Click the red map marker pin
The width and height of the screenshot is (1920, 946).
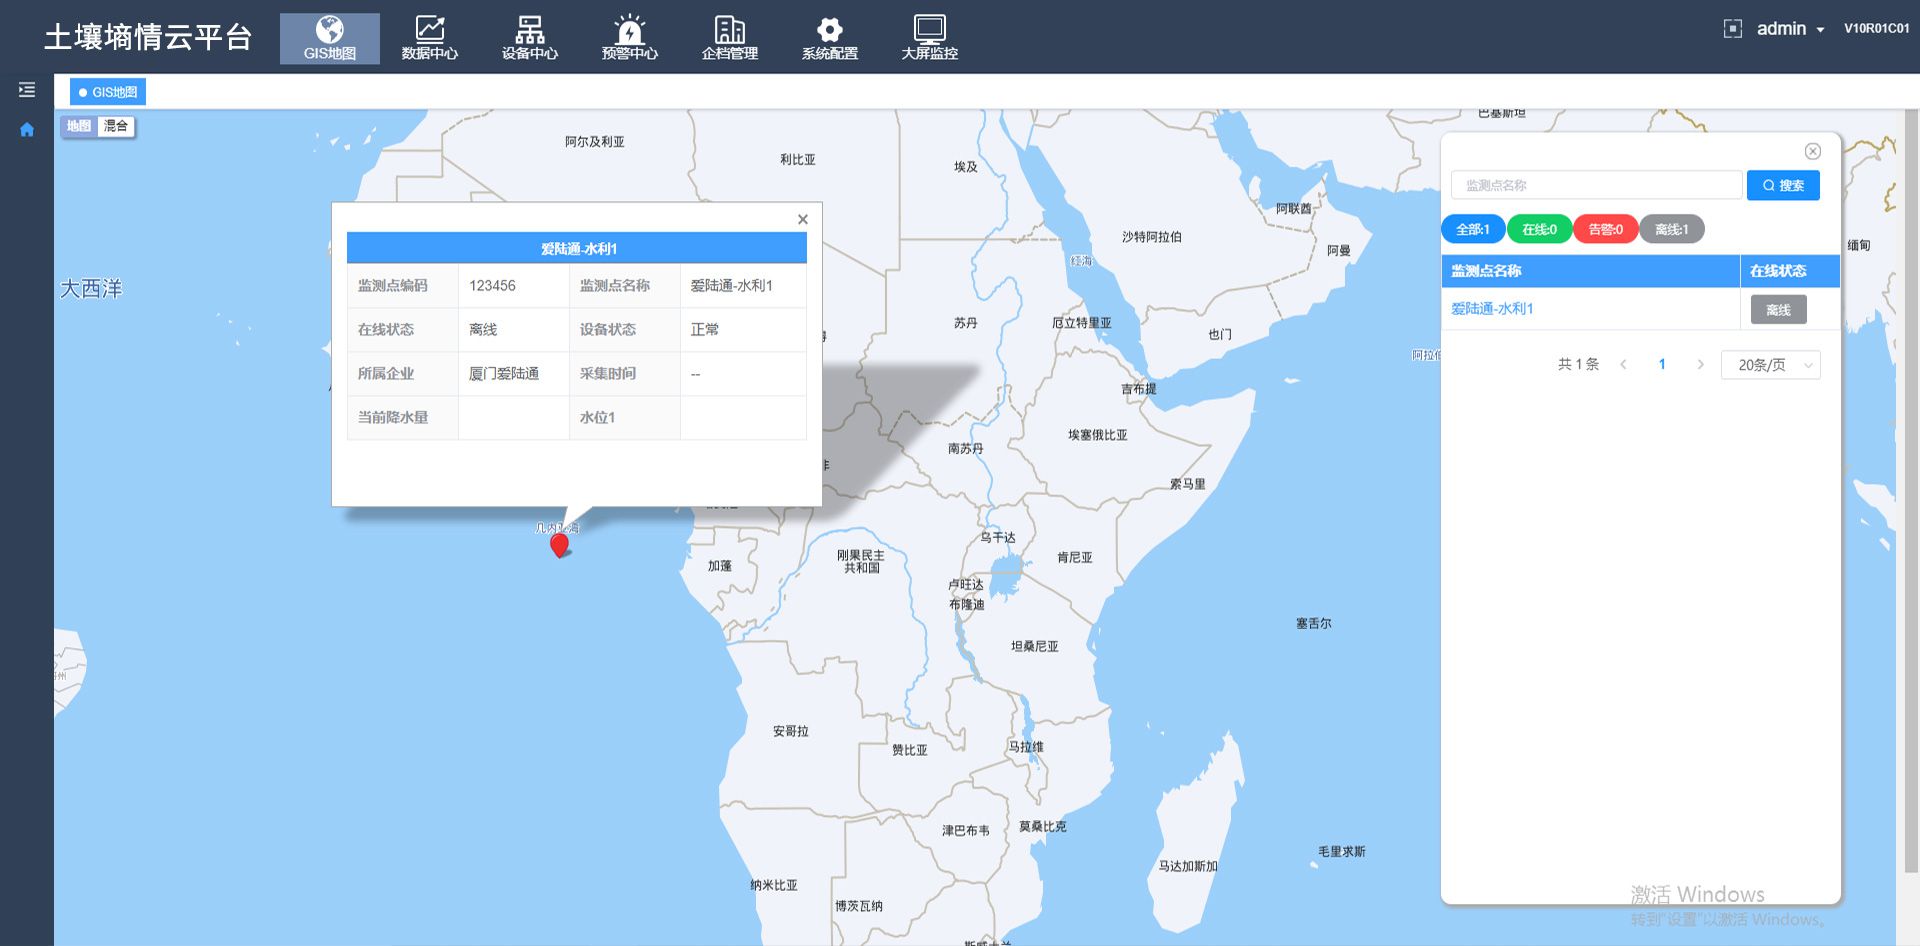[560, 544]
